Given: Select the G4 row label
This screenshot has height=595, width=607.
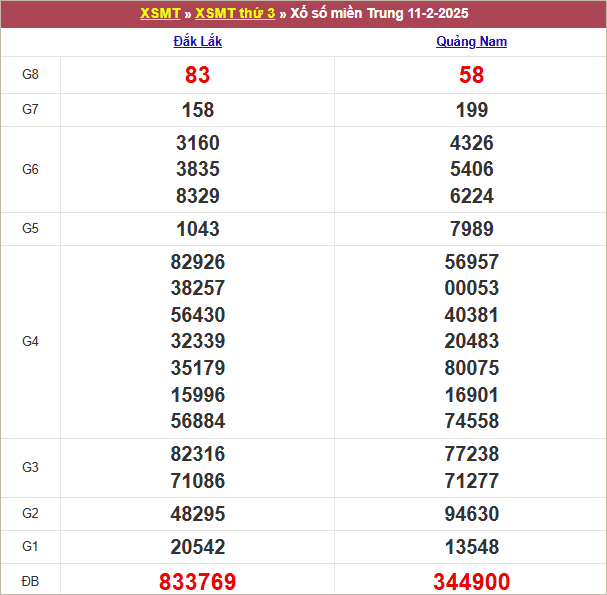Looking at the screenshot, I should [x=30, y=341].
